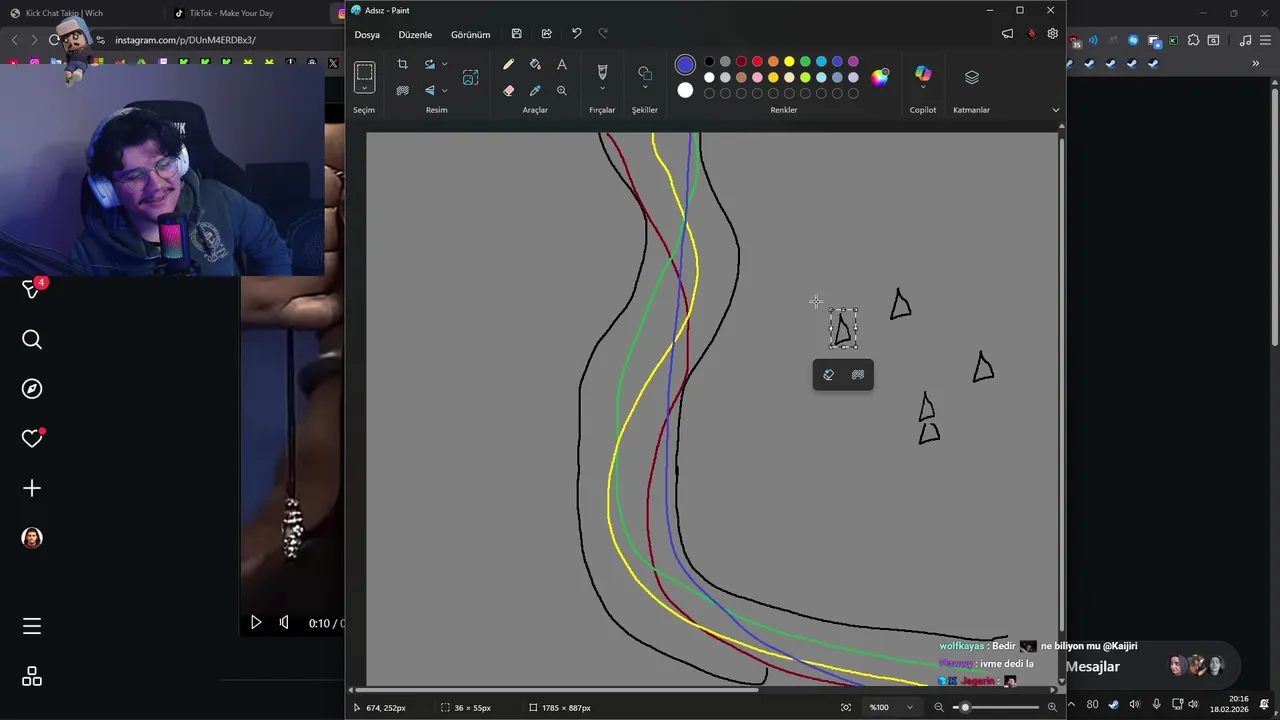The image size is (1280, 720).
Task: Expand the flip options arrow
Action: click(x=445, y=90)
